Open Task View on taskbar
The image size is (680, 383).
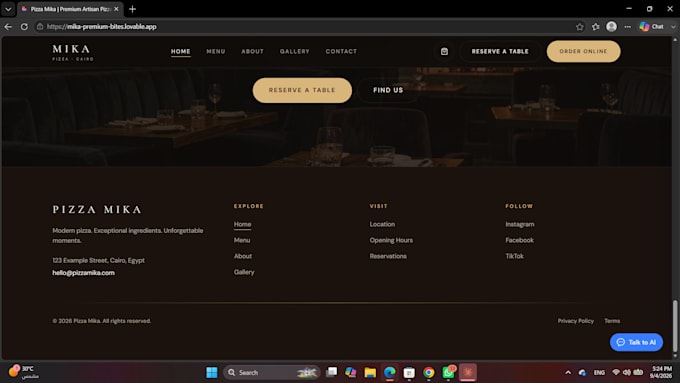click(332, 372)
